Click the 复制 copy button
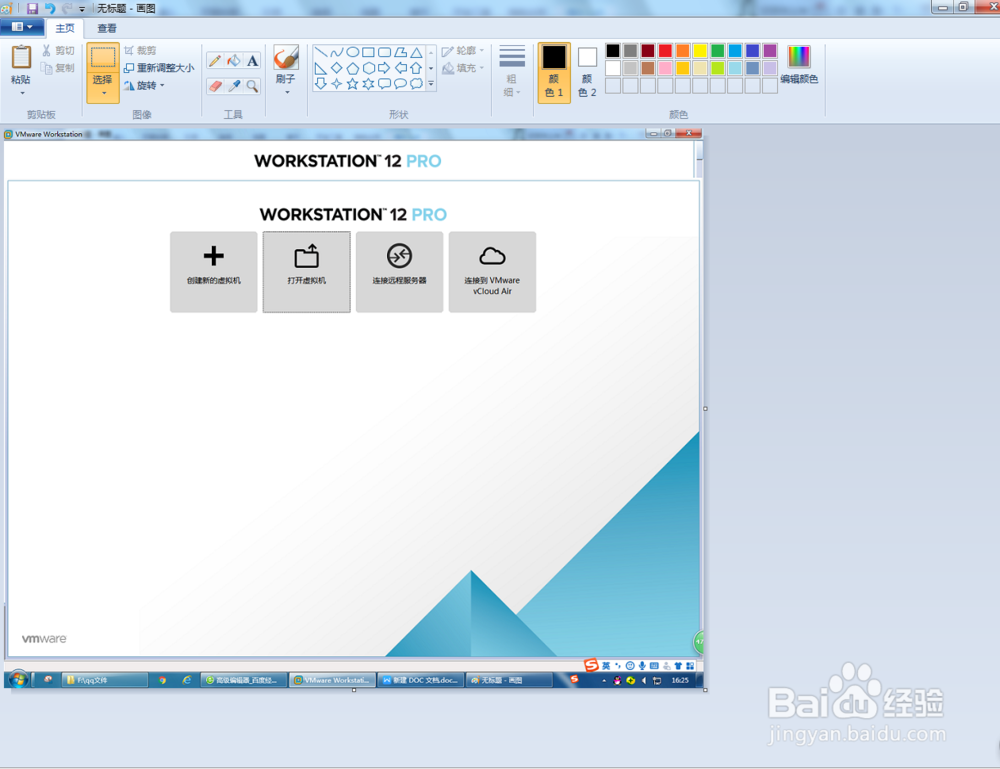Viewport: 1000px width, 769px height. [x=59, y=68]
